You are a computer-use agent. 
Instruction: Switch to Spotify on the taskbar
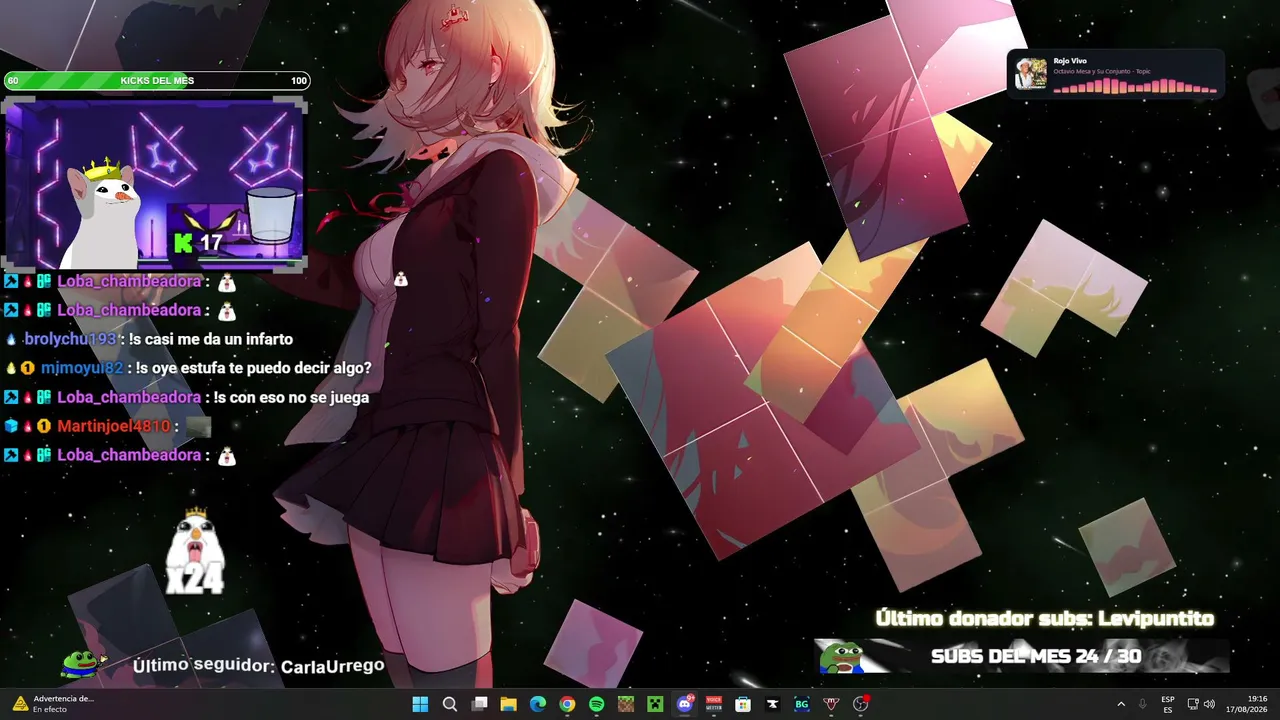pyautogui.click(x=596, y=704)
